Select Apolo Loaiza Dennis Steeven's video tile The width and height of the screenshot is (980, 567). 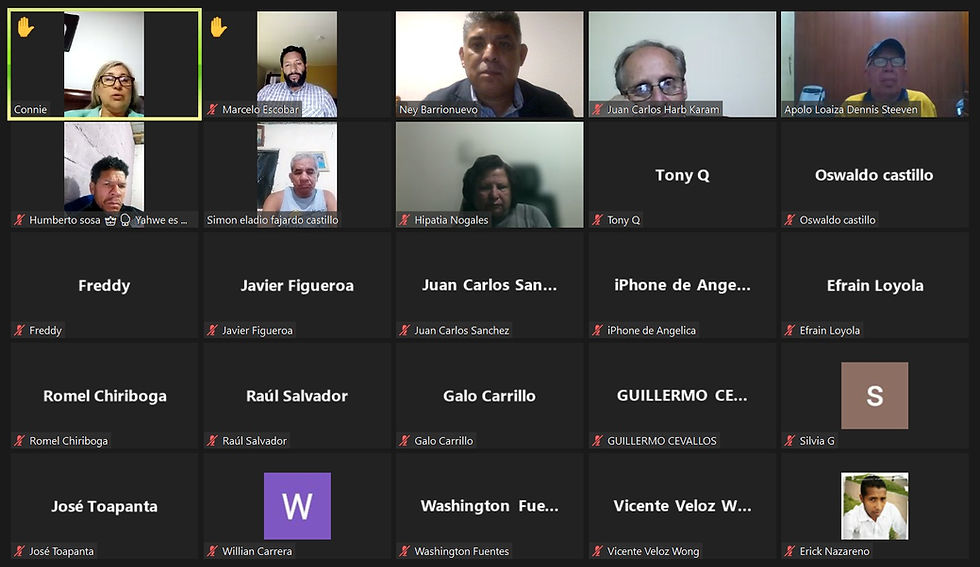pos(874,64)
